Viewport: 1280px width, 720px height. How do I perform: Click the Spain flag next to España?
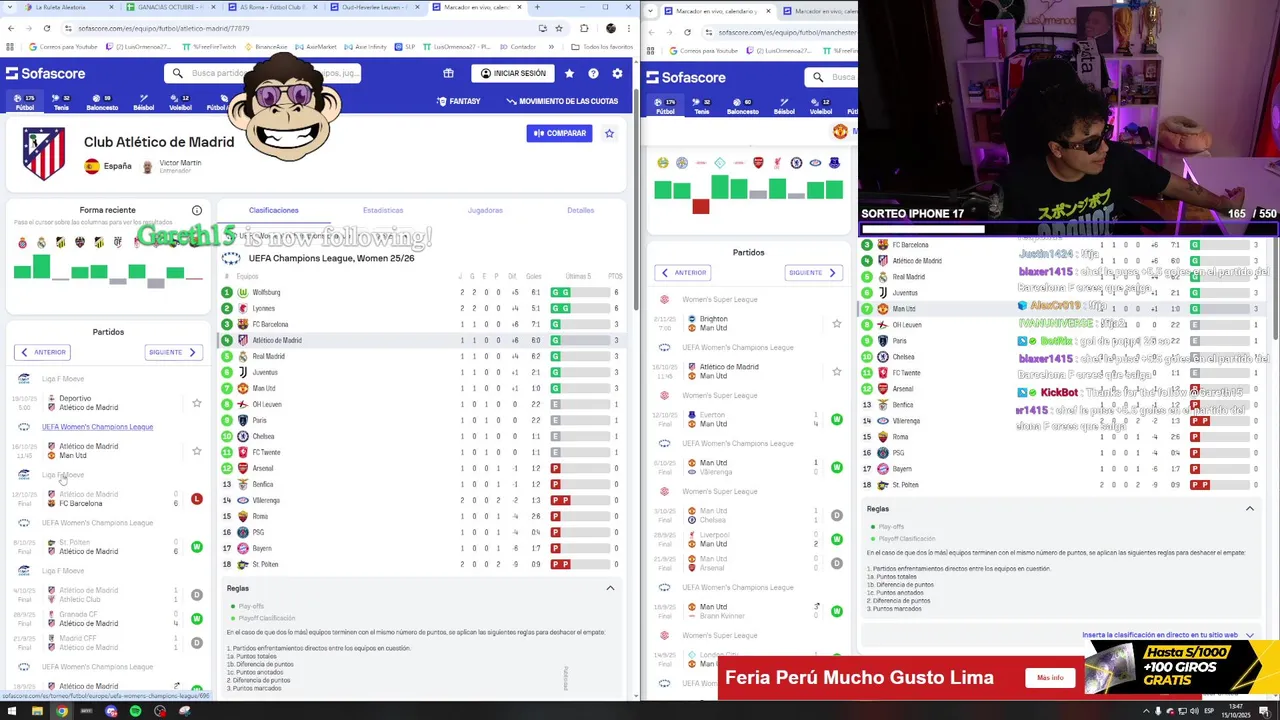pos(92,166)
